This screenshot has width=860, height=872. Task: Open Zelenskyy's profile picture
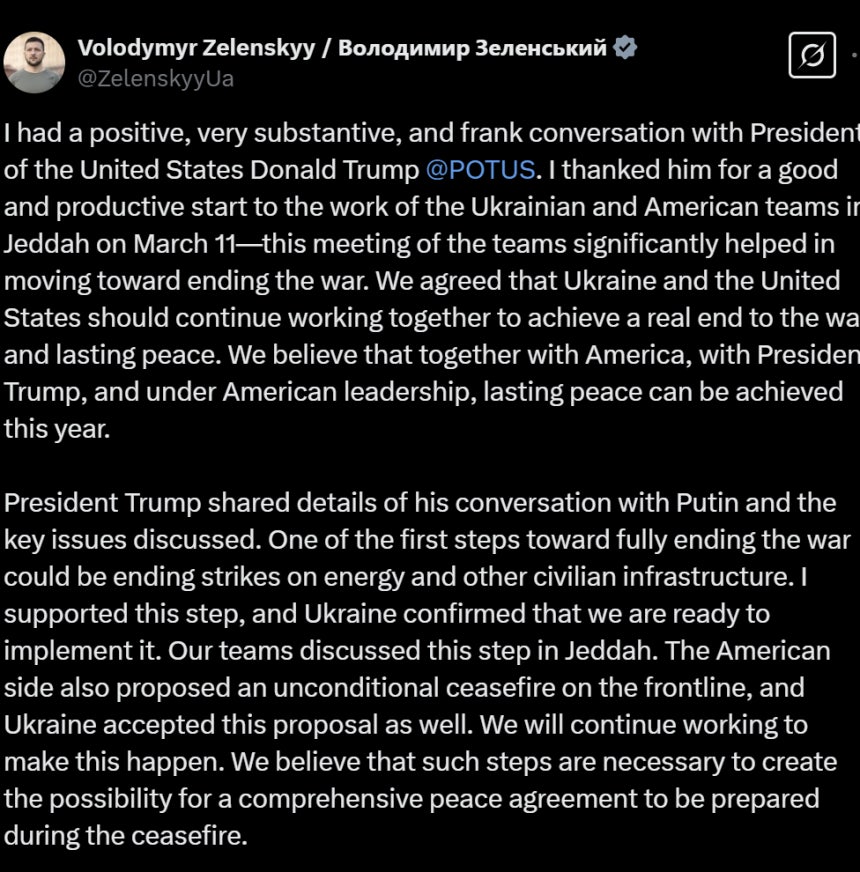tap(34, 62)
